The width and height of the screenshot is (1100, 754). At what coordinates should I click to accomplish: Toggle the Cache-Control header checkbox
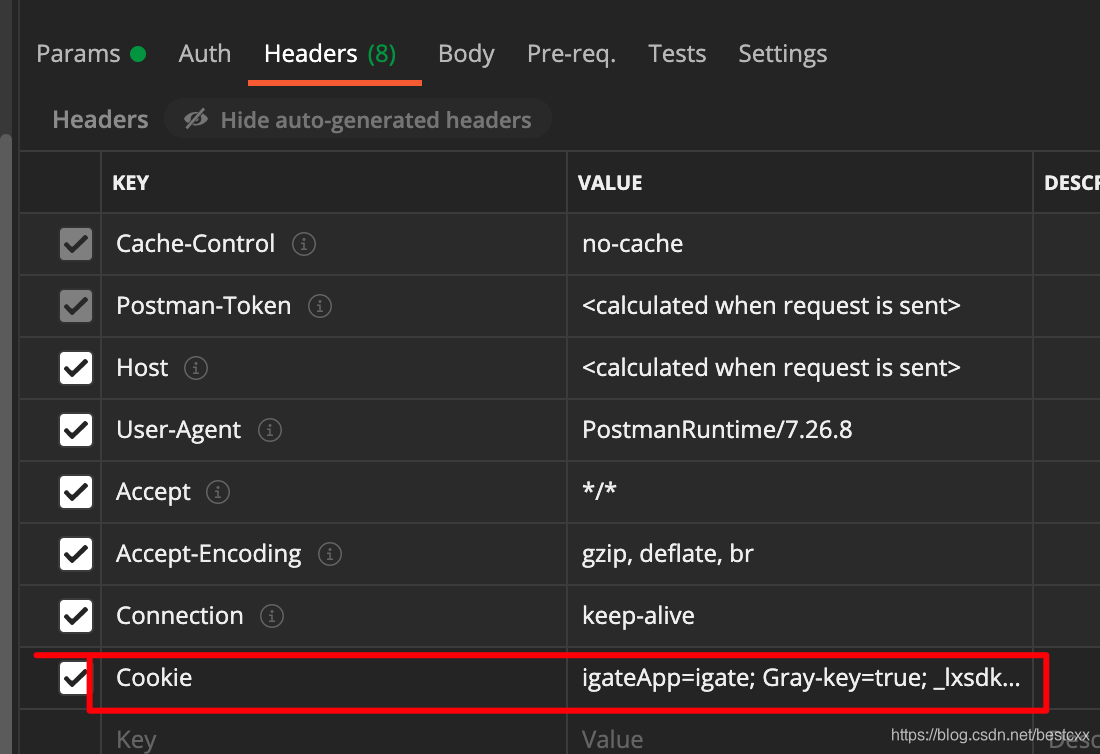[76, 244]
